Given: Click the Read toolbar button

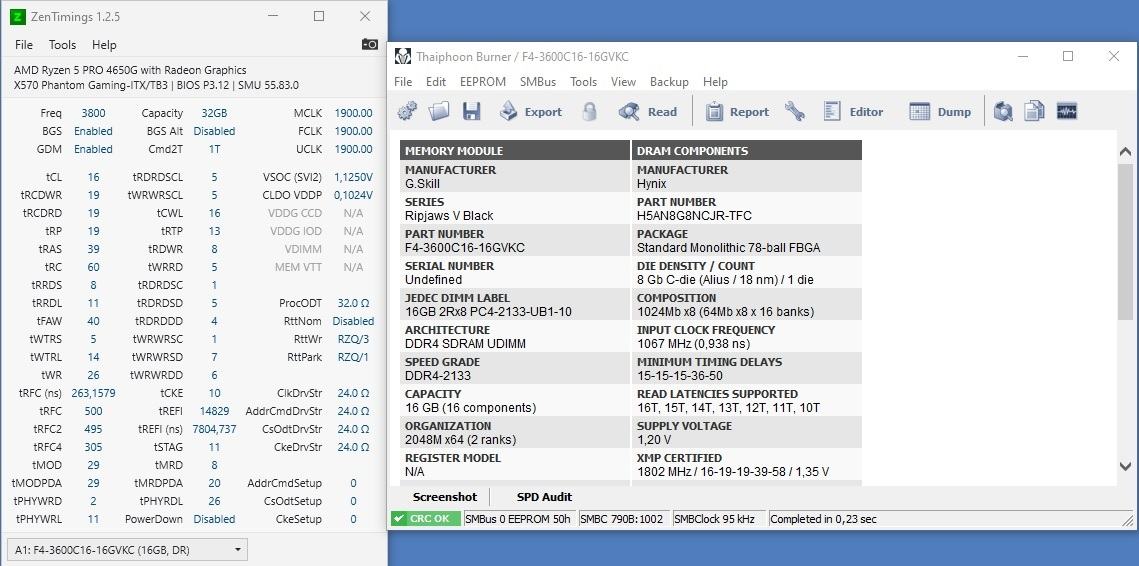Looking at the screenshot, I should 648,111.
